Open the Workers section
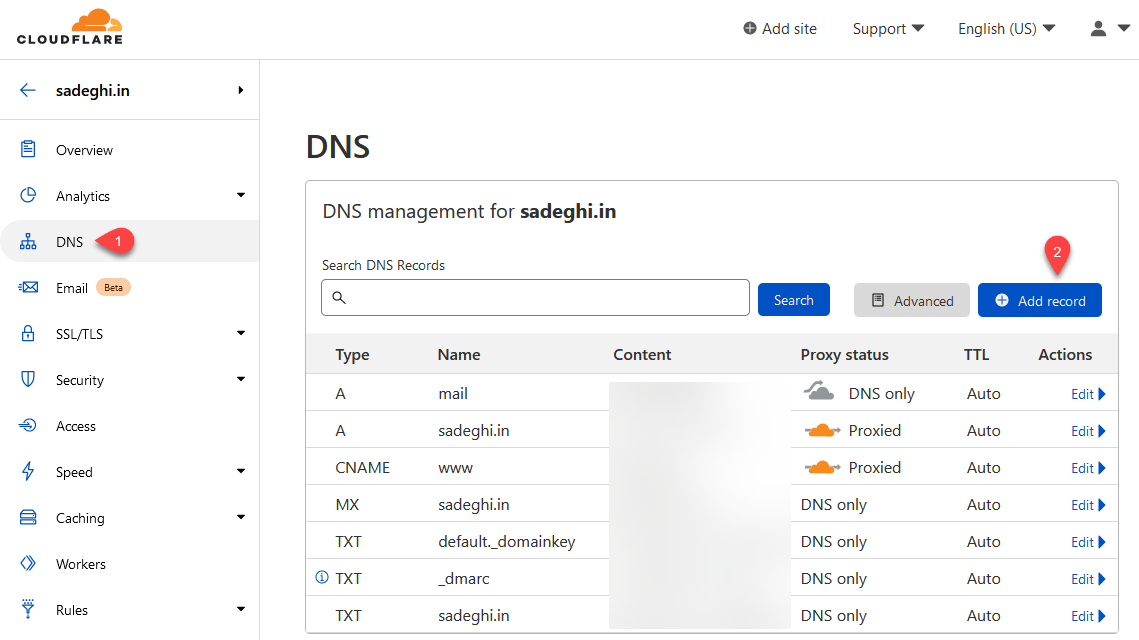This screenshot has width=1139, height=640. pyautogui.click(x=81, y=564)
